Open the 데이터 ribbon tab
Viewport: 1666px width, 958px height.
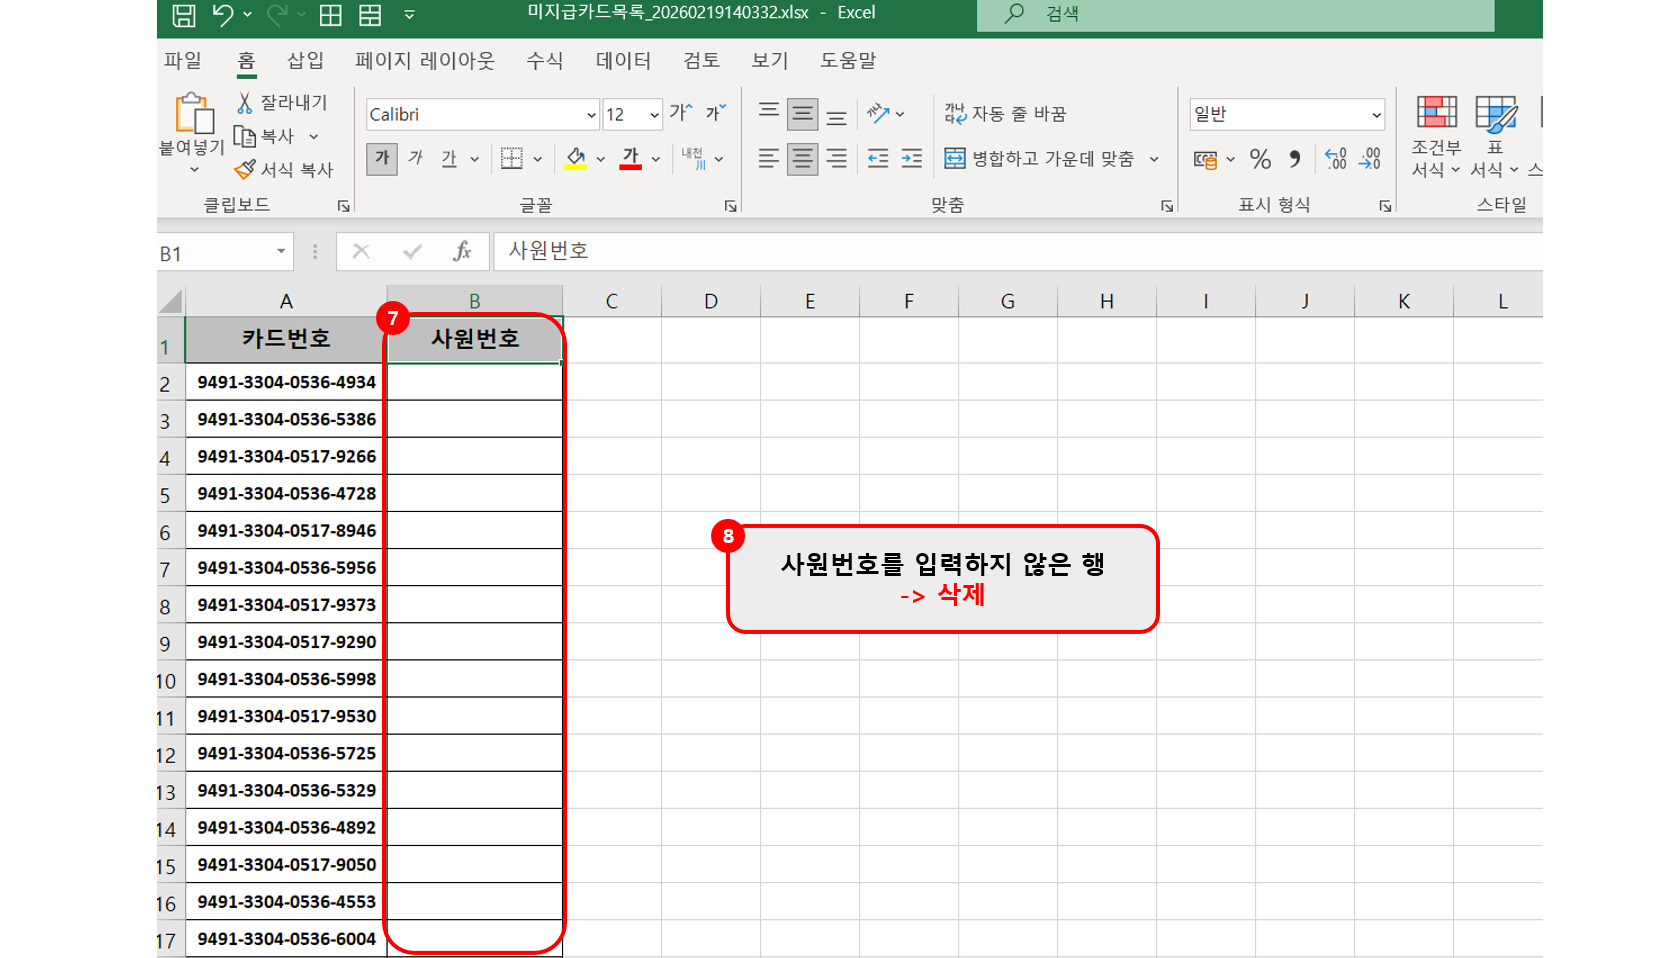[x=623, y=60]
